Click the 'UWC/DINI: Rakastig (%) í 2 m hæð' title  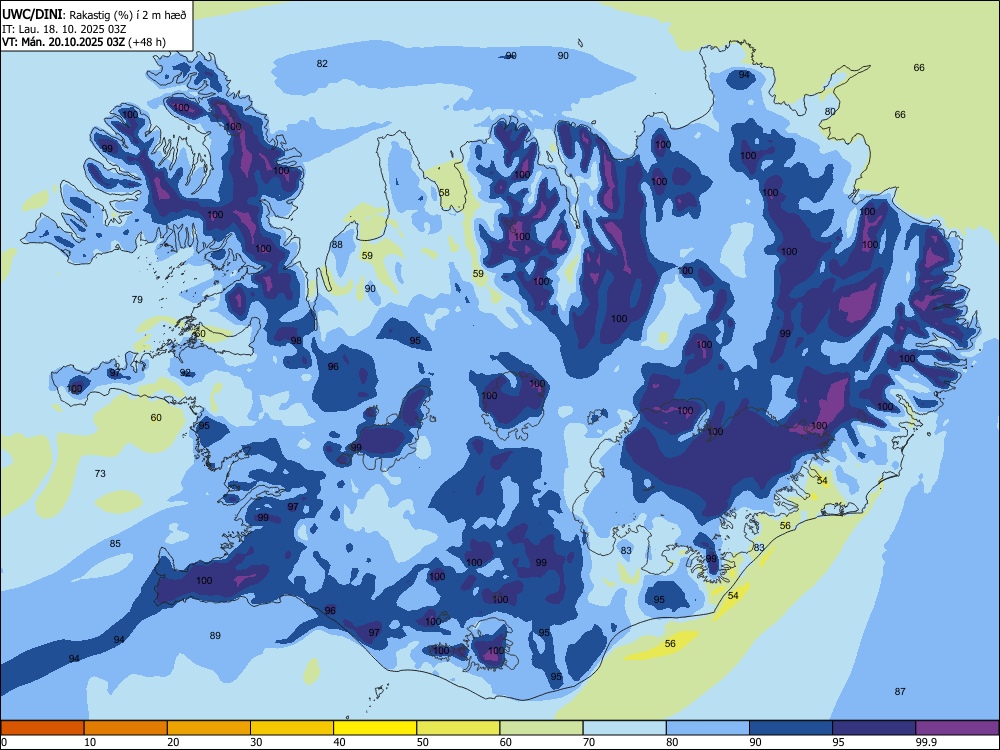(x=94, y=14)
